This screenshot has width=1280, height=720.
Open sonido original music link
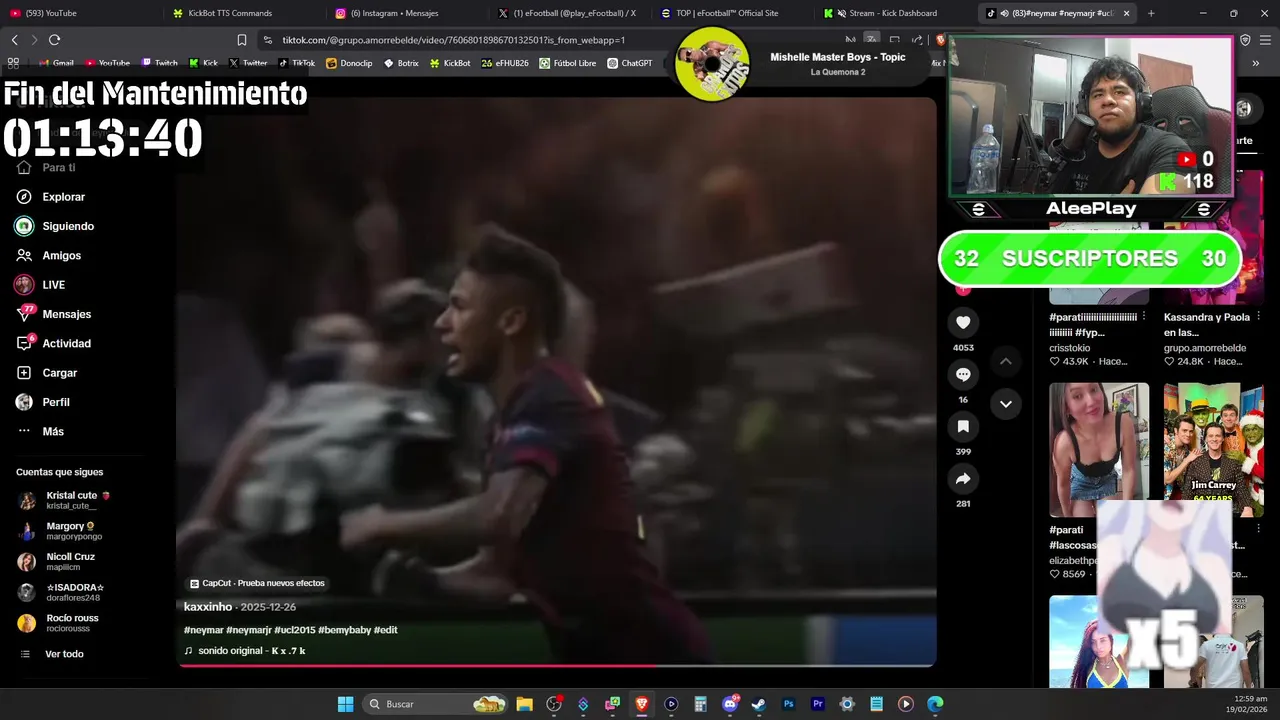coord(245,651)
